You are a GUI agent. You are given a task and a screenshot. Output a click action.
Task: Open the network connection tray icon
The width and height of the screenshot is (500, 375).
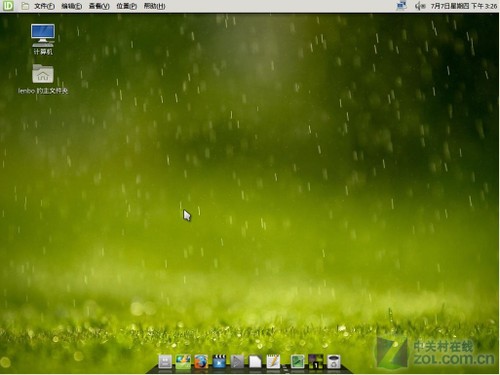pos(402,6)
